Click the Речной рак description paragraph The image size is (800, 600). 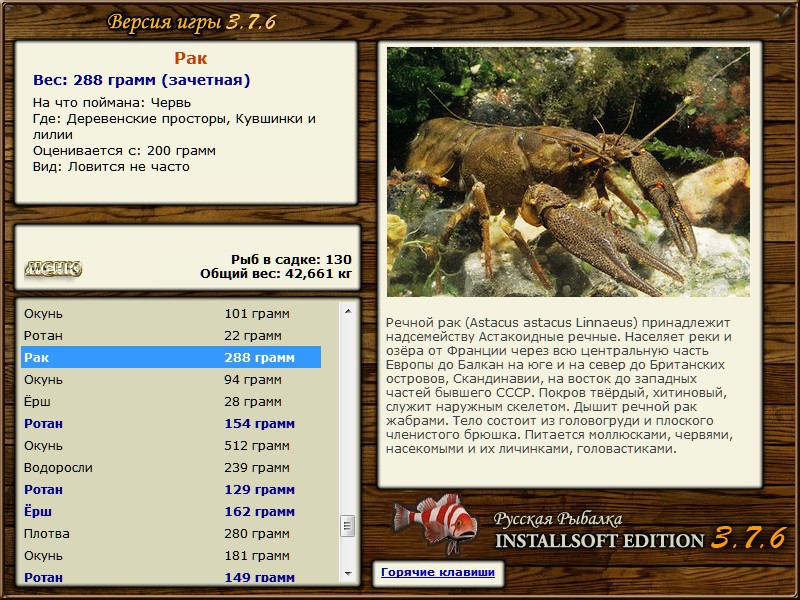click(559, 386)
